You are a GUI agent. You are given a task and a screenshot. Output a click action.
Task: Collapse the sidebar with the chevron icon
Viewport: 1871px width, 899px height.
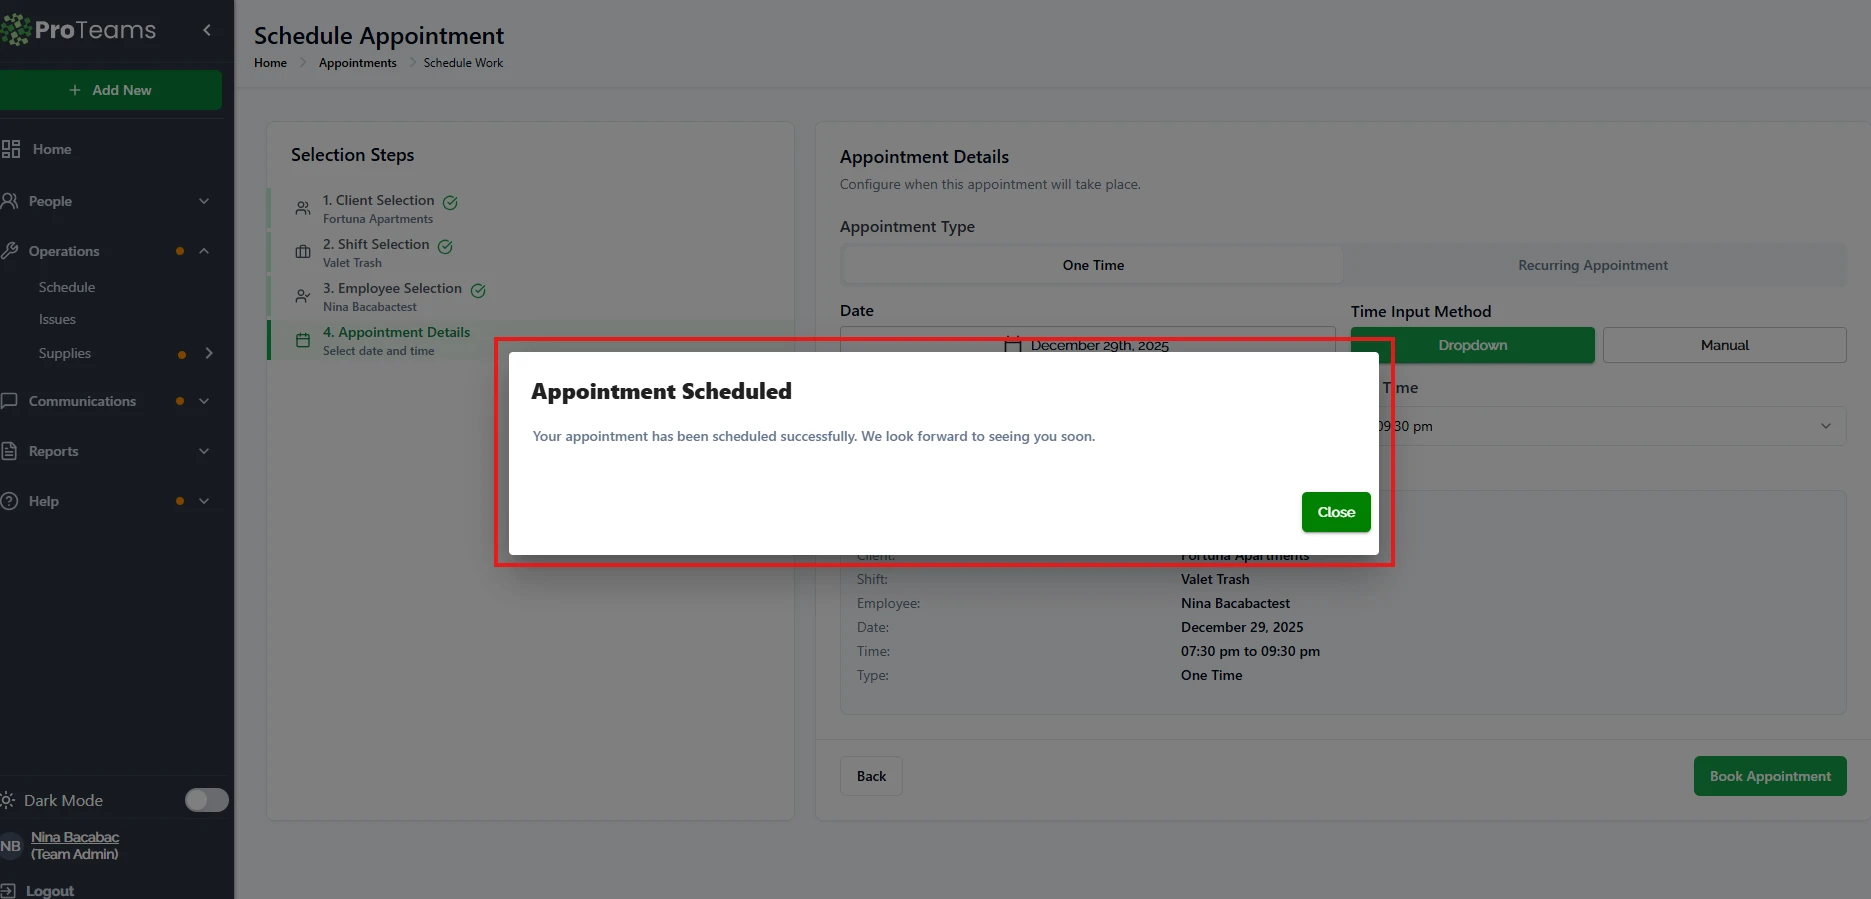(x=207, y=30)
